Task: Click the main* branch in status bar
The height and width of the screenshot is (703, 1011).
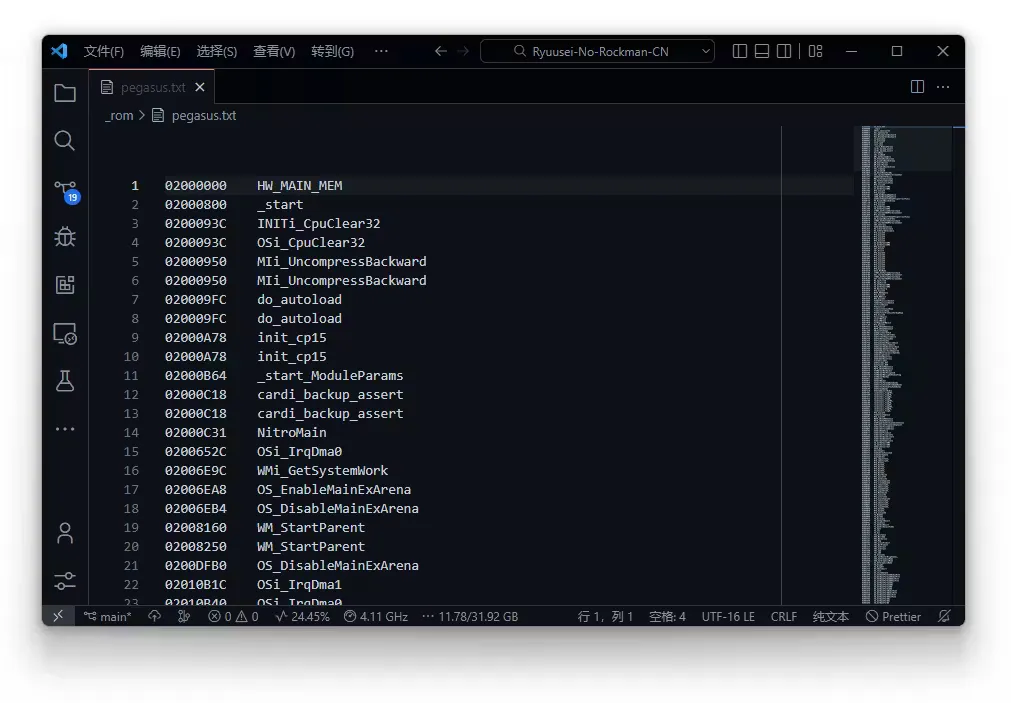Action: 108,617
